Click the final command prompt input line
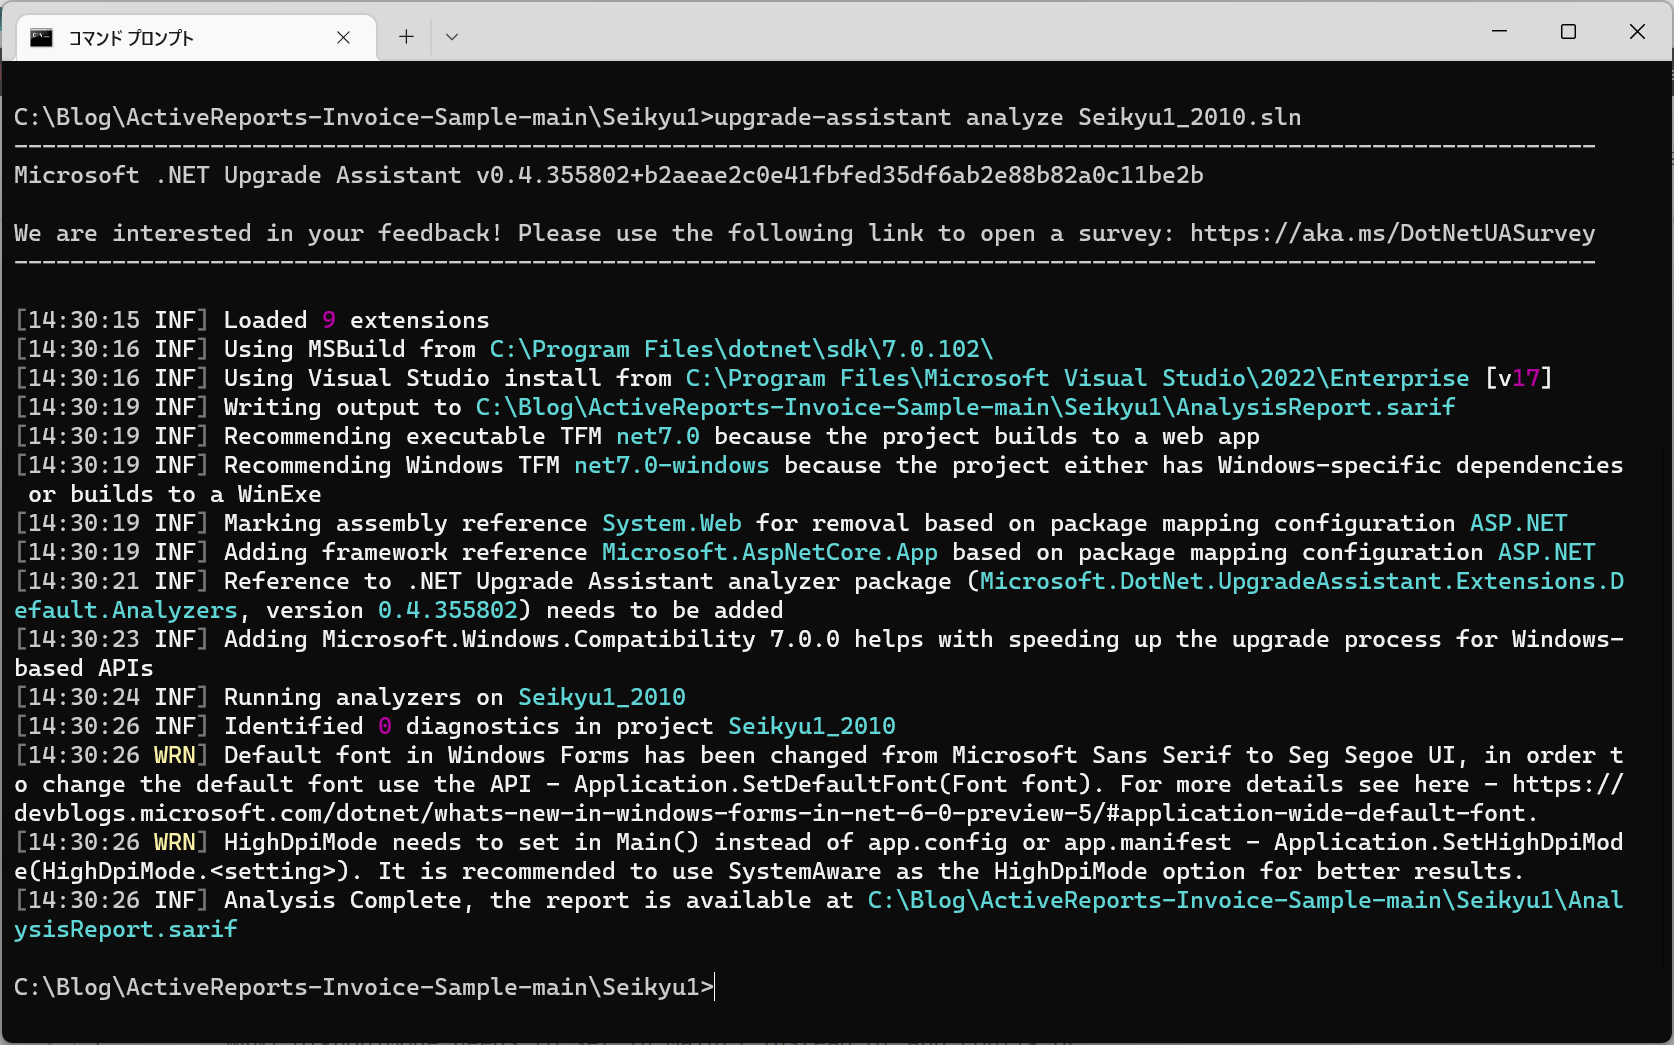1674x1045 pixels. pyautogui.click(x=364, y=987)
